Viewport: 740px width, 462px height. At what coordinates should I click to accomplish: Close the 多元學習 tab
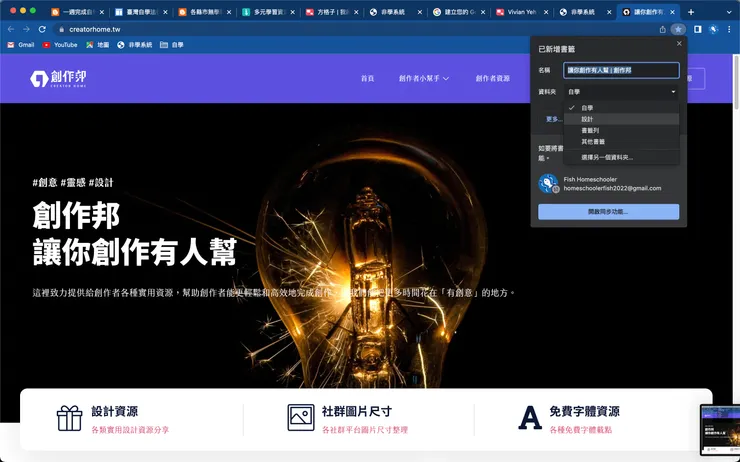pos(293,12)
